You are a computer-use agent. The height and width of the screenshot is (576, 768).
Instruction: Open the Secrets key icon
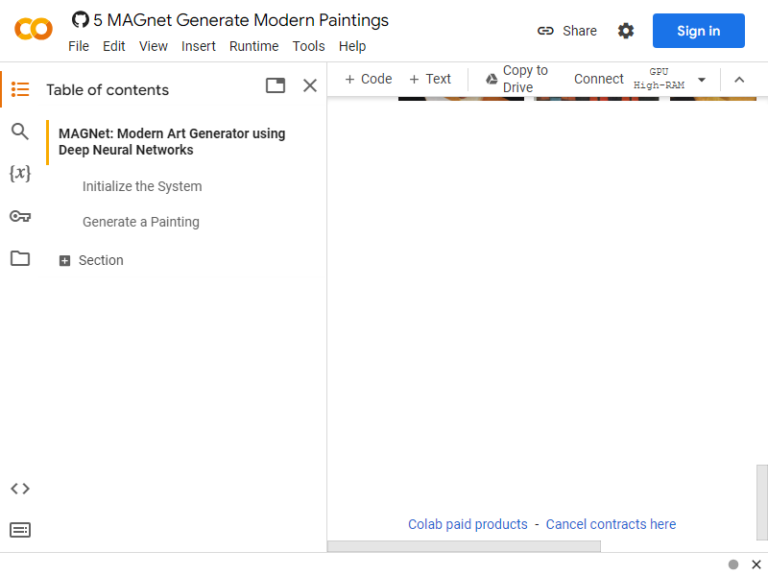coord(20,216)
